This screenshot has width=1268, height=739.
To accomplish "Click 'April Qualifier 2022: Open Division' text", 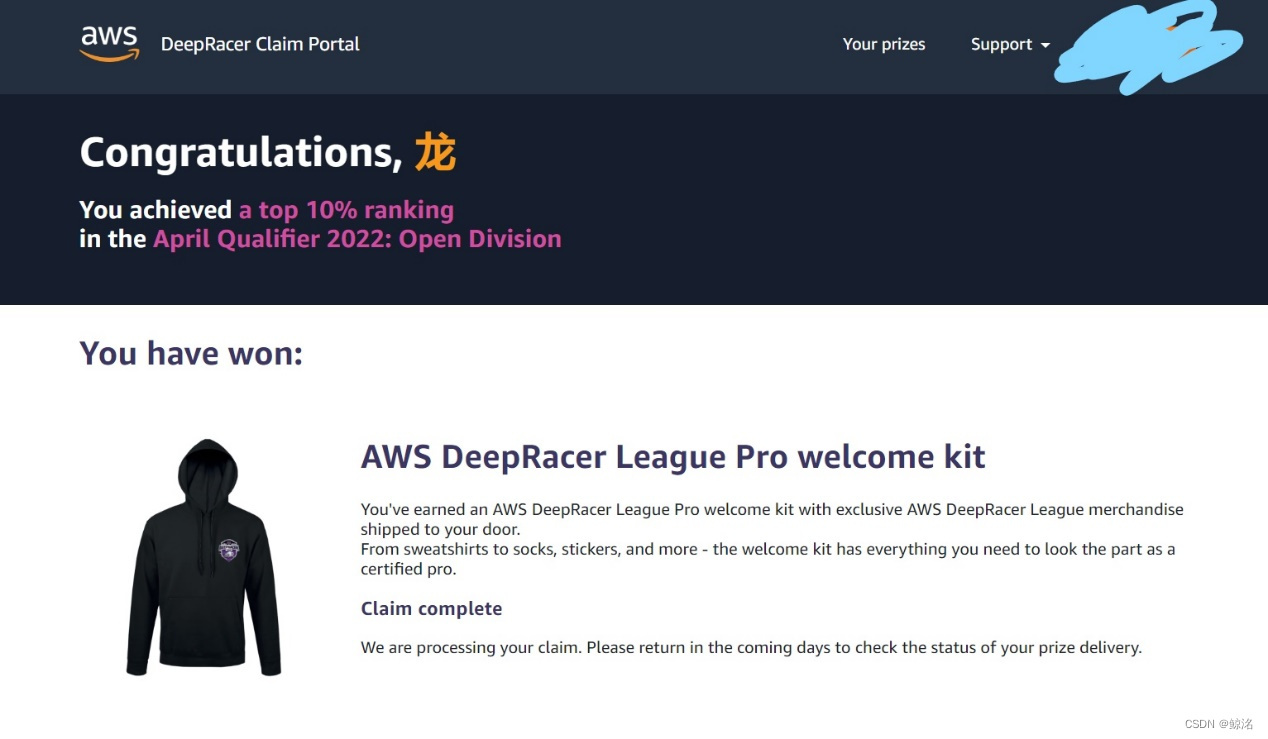I will click(x=357, y=239).
